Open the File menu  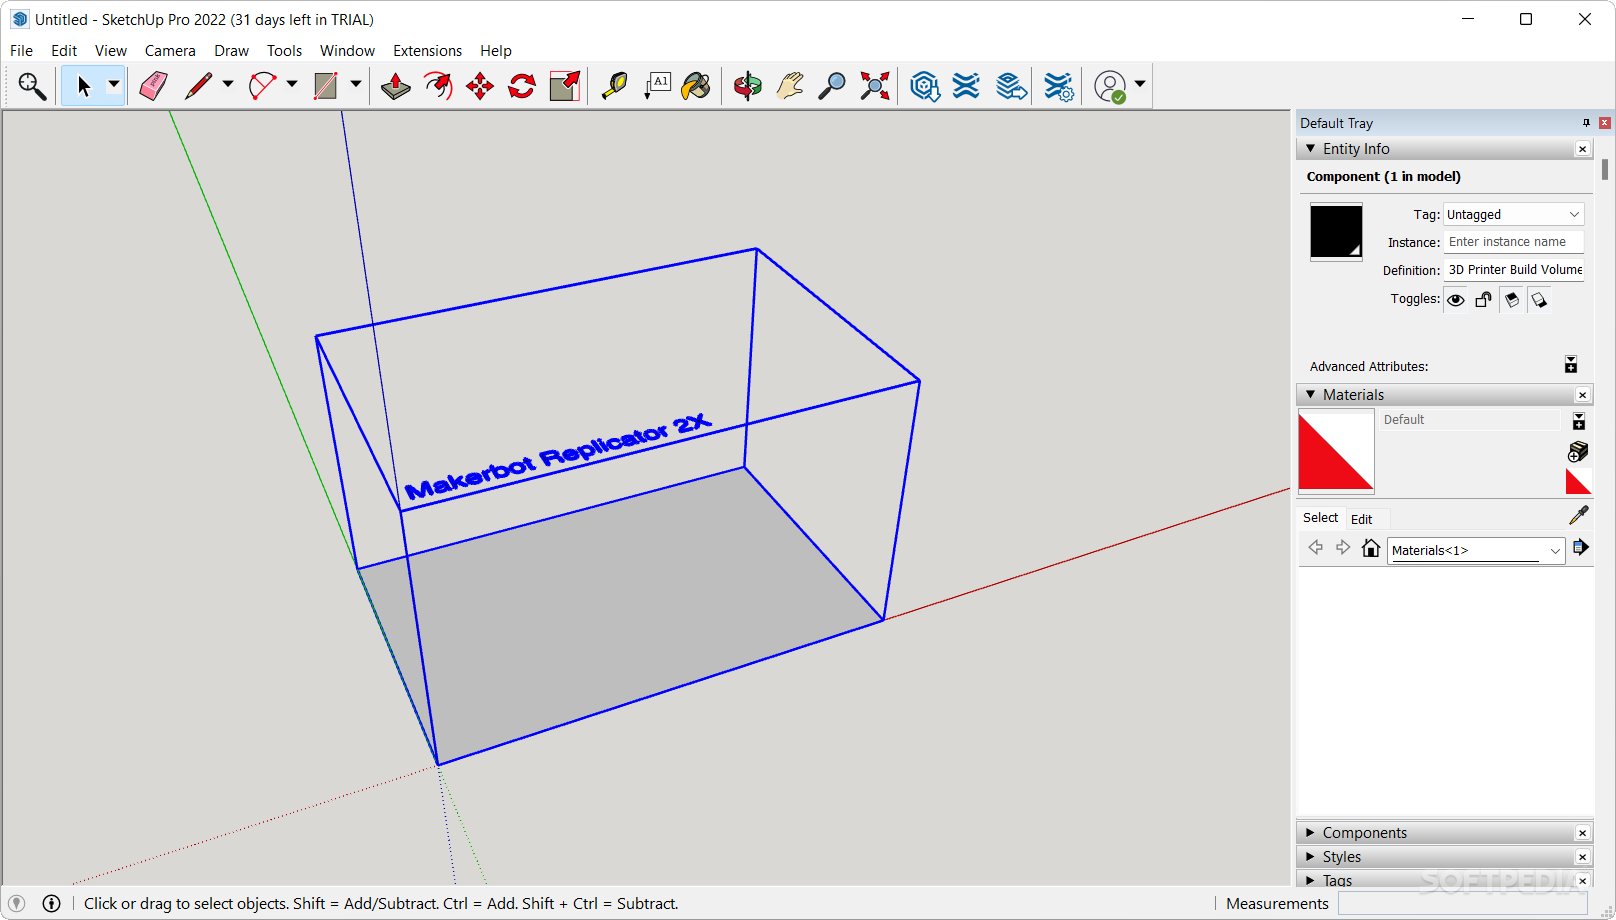click(21, 51)
